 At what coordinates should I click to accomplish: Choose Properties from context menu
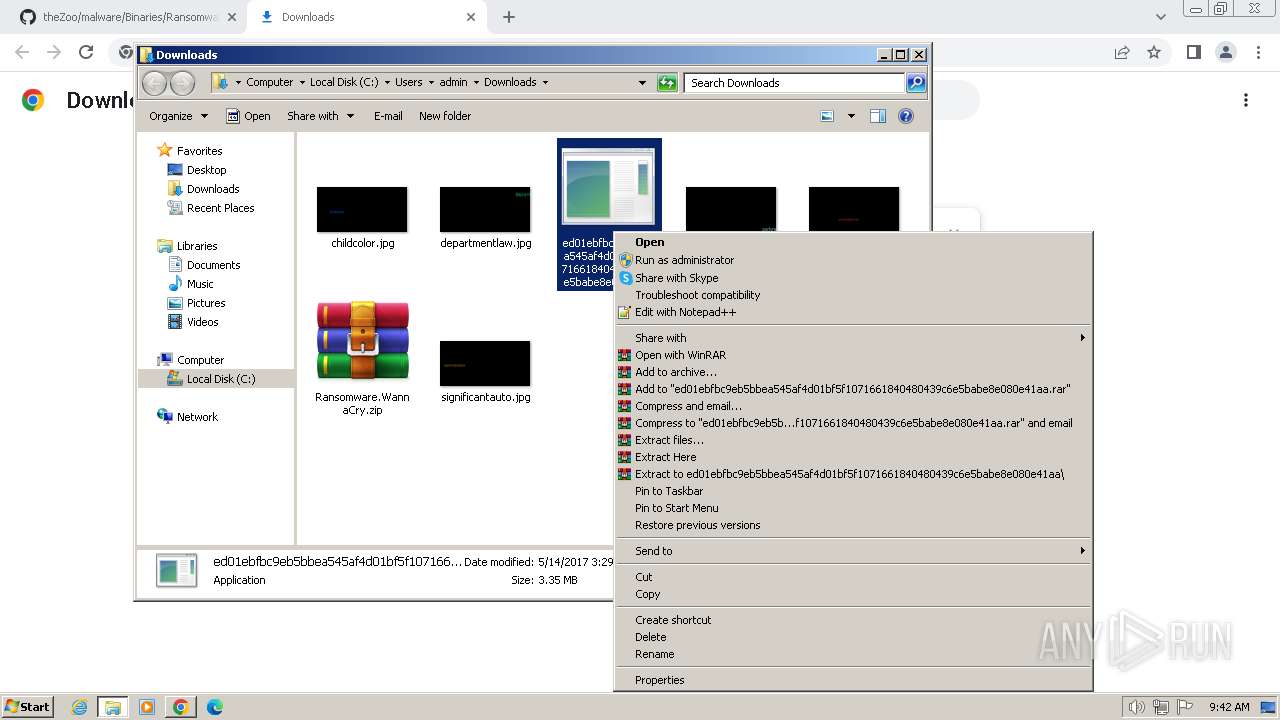pyautogui.click(x=853, y=680)
